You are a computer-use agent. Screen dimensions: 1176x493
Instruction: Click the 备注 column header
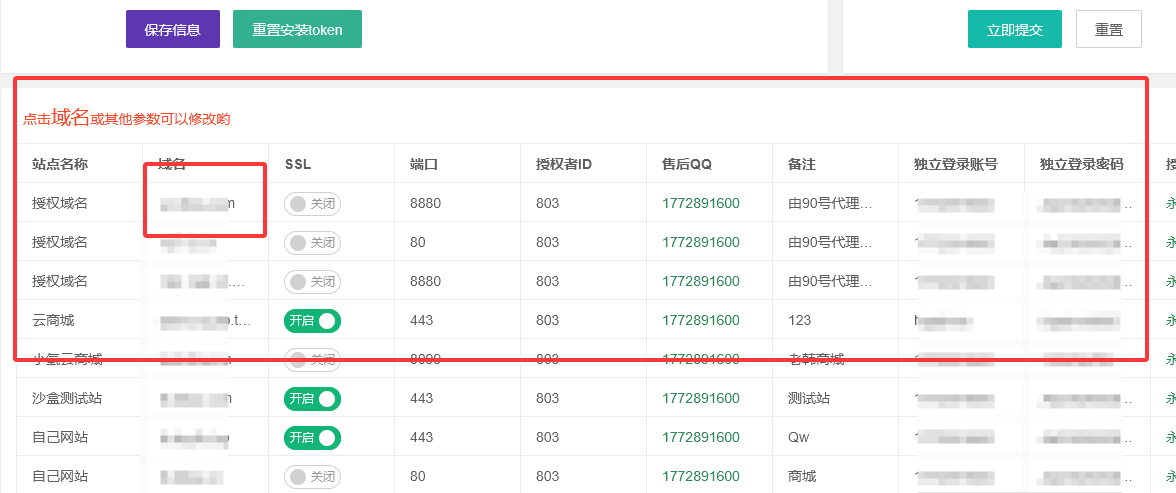pos(802,164)
